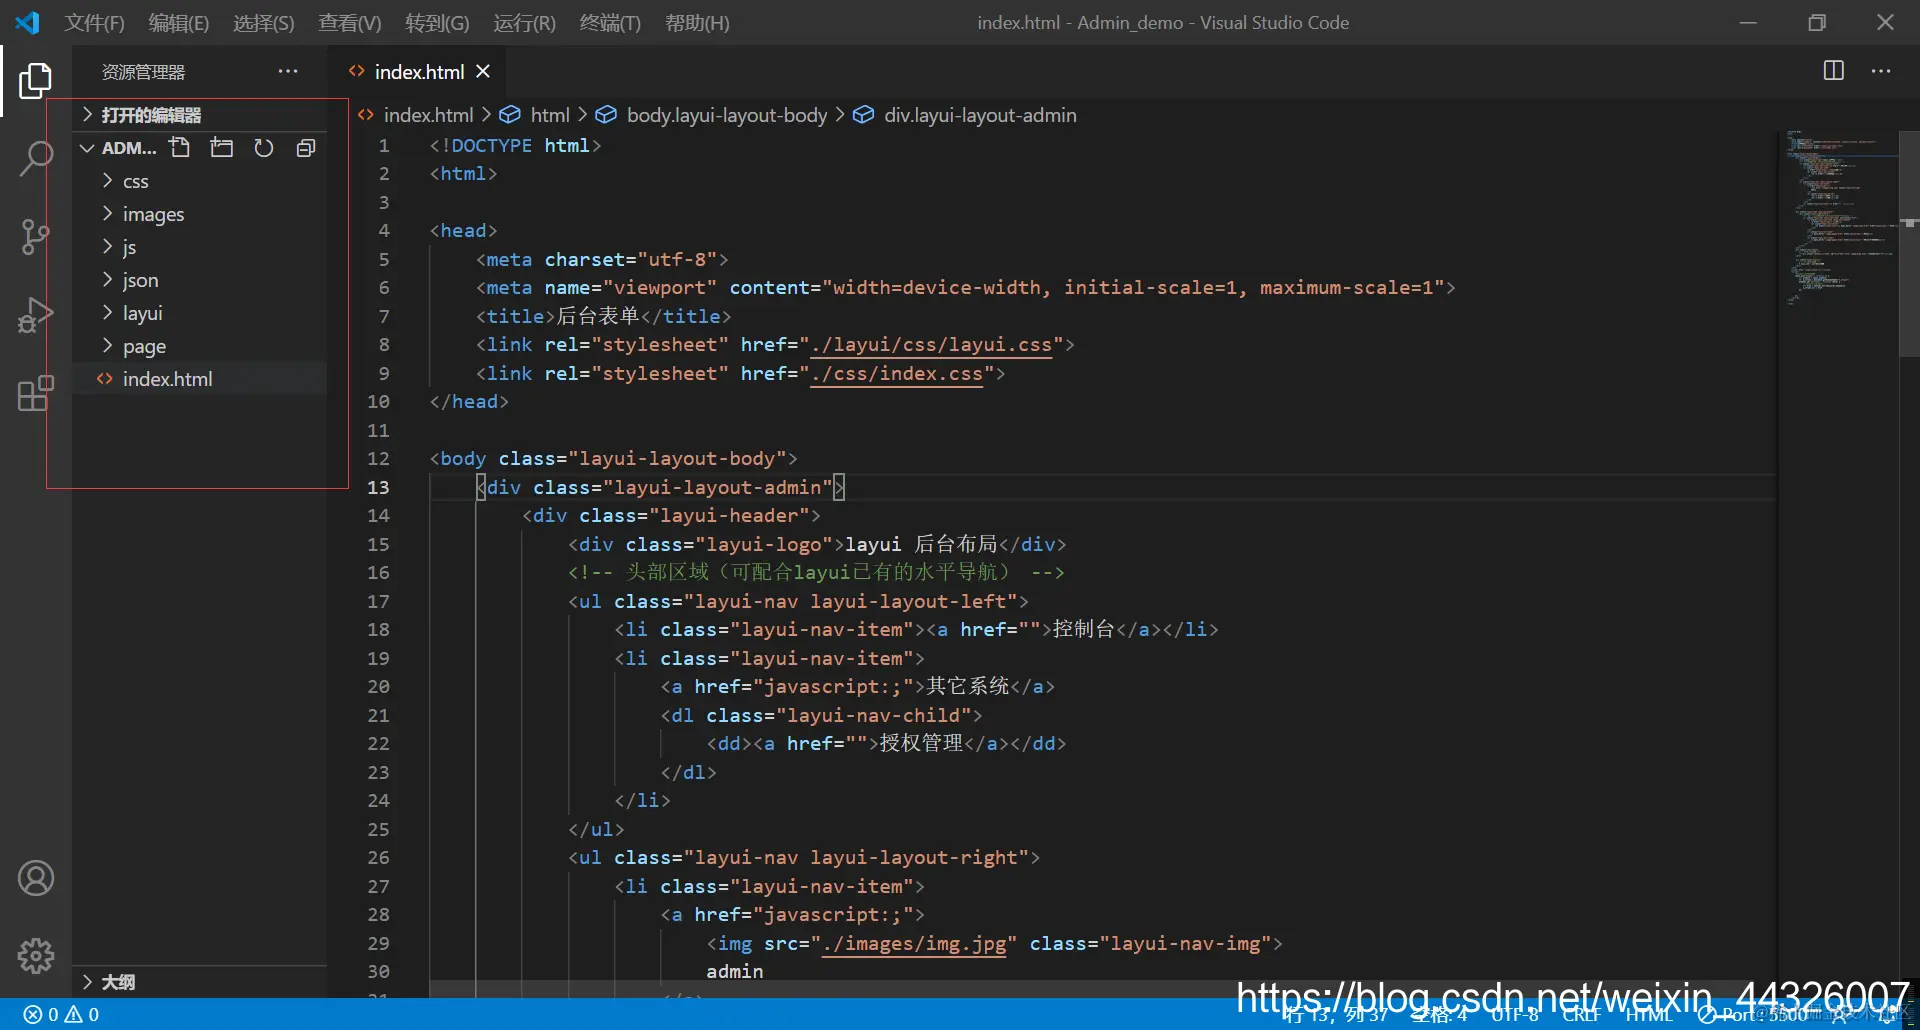
Task: Expand the 大纲 outline section
Action: 118,982
